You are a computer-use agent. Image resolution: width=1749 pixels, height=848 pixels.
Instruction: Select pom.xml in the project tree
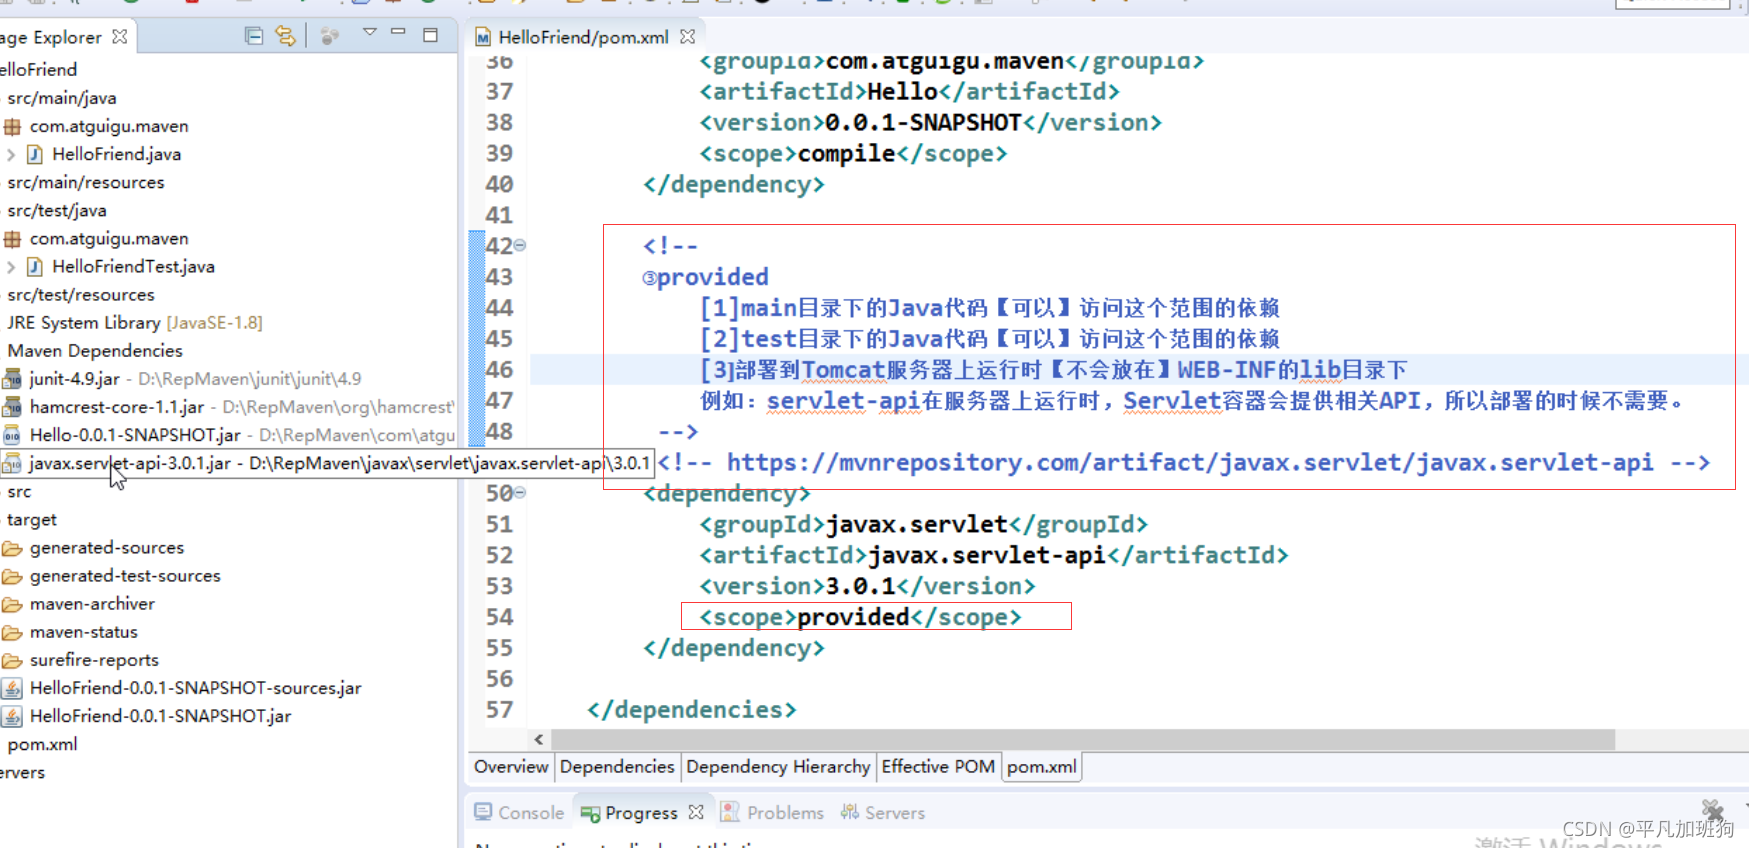click(42, 744)
